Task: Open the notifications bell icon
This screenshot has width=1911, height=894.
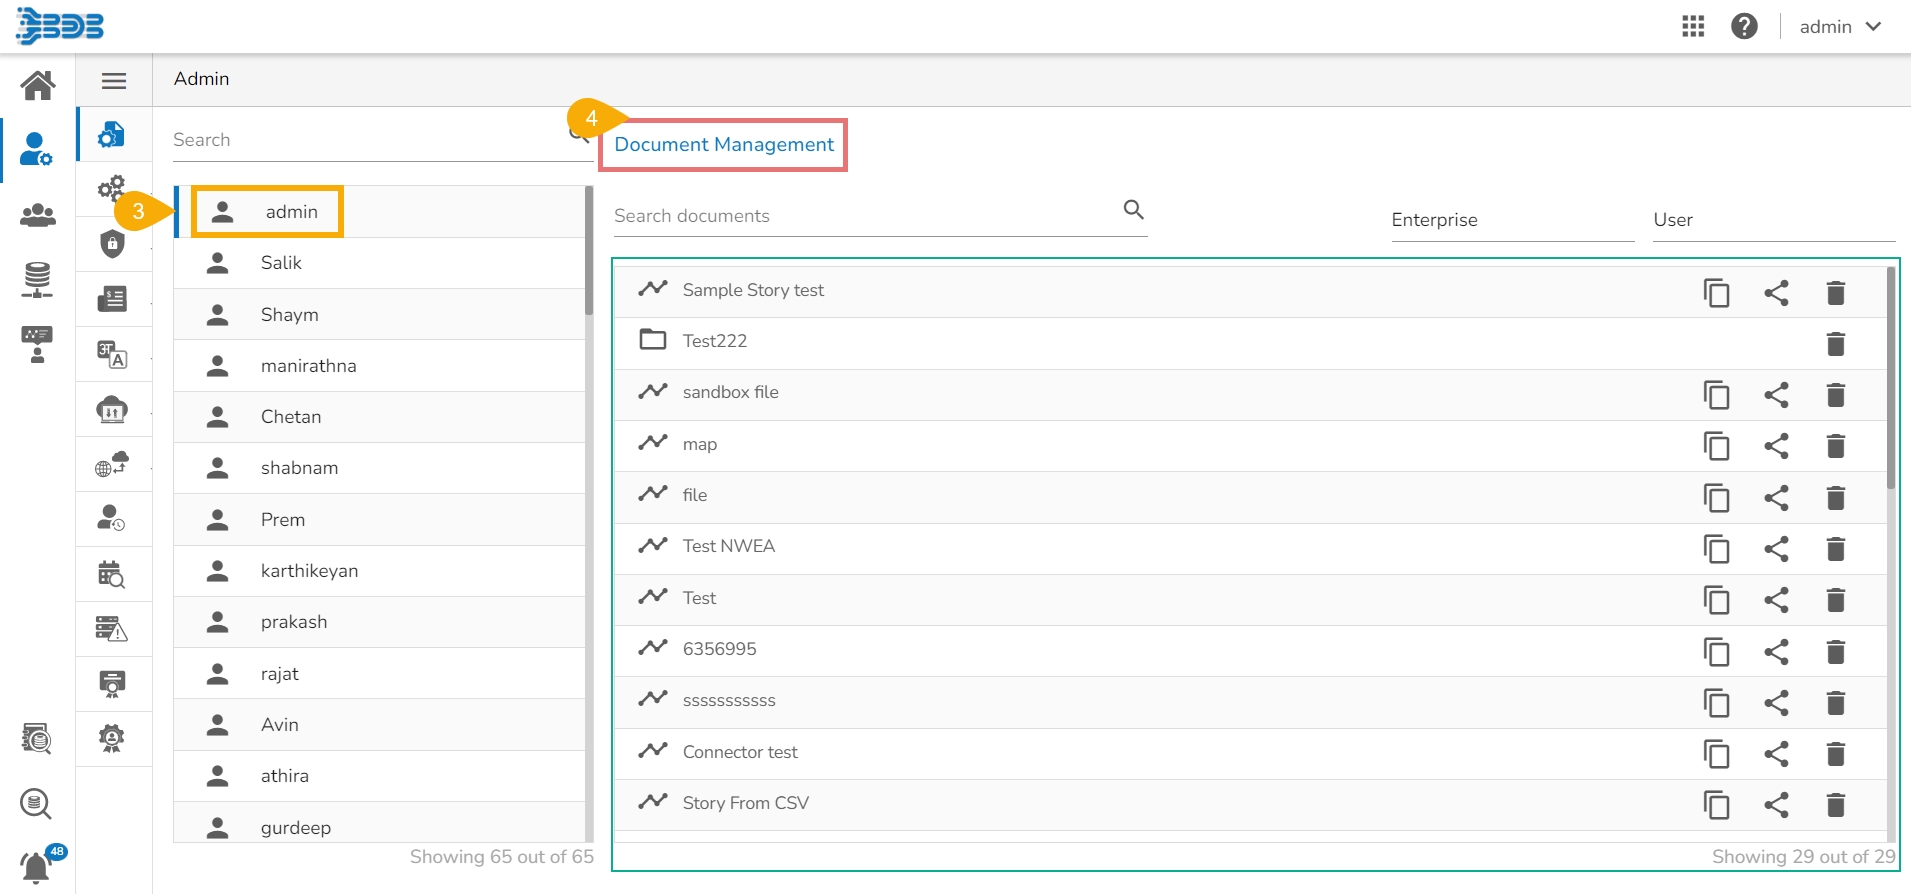Action: (36, 866)
